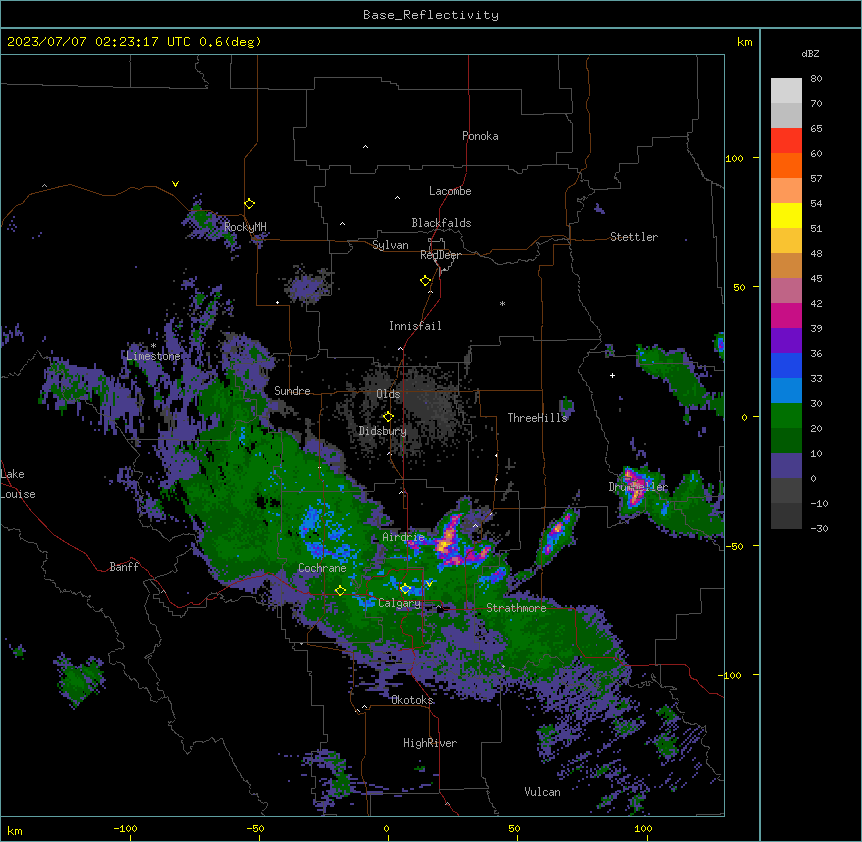Click the Blackfalds town label
This screenshot has width=862, height=842.
point(441,223)
